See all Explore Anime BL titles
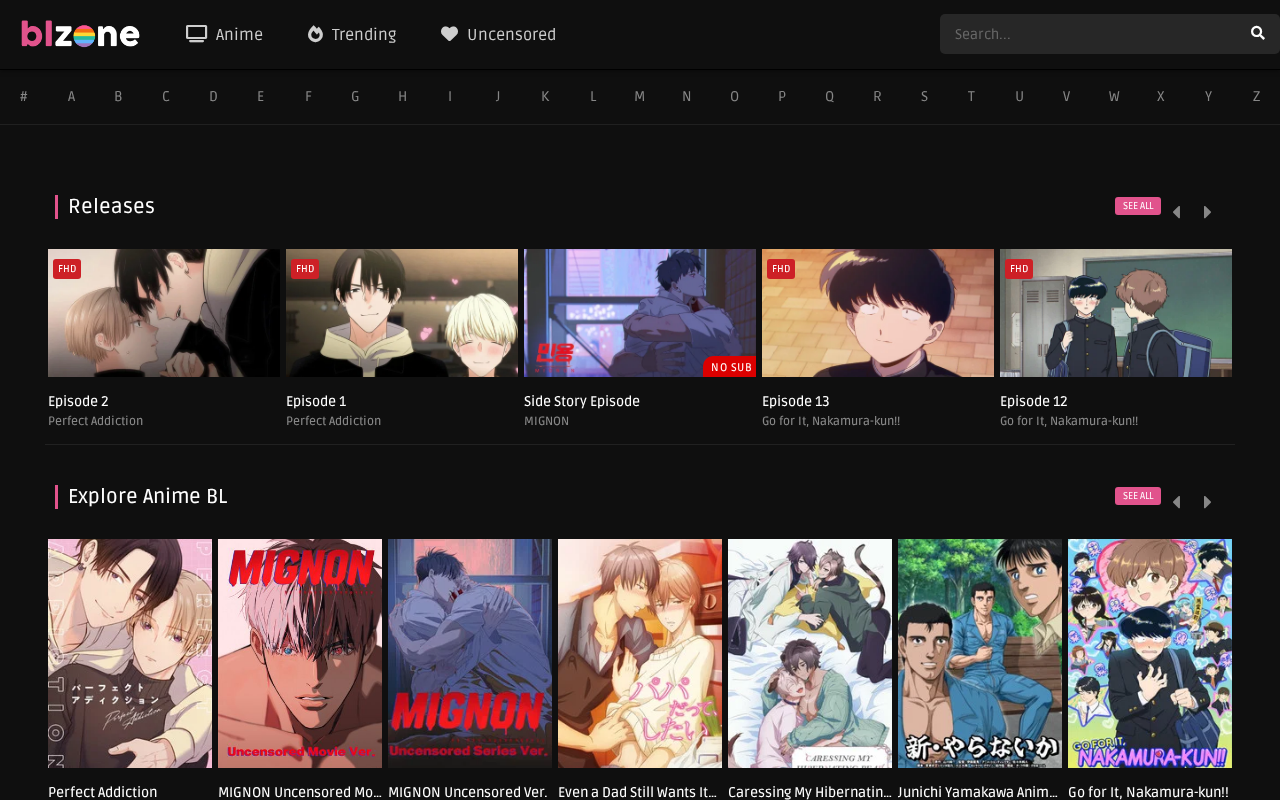Viewport: 1280px width, 800px height. pos(1138,496)
